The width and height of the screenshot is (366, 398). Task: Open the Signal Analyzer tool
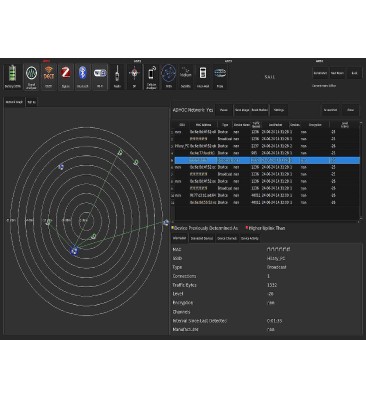(x=31, y=77)
